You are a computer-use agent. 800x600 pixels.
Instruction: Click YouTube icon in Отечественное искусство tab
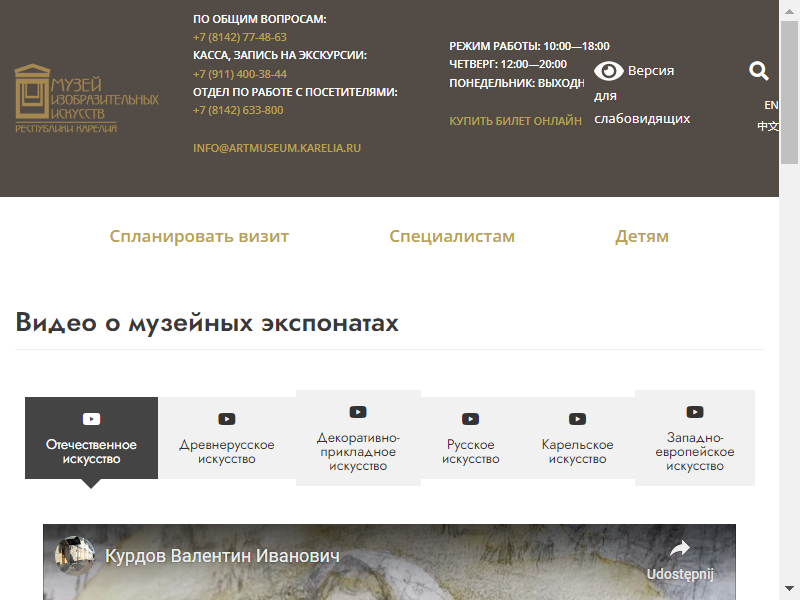91,419
